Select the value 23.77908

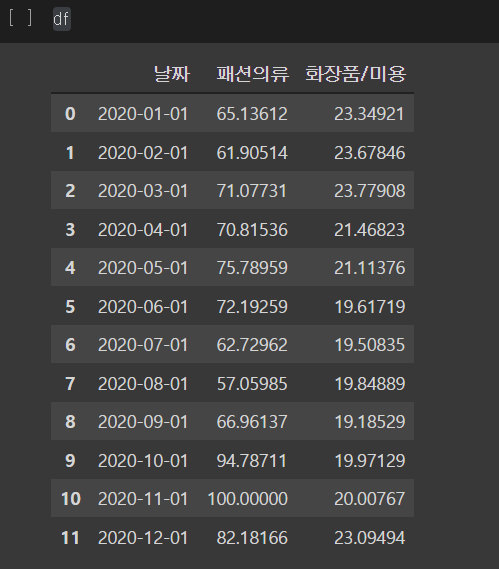(369, 191)
